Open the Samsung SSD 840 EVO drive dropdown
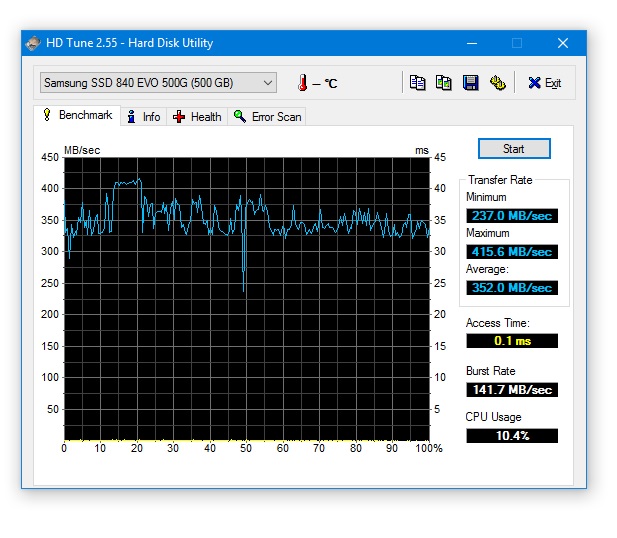Image resolution: width=617 pixels, height=538 pixels. 159,83
